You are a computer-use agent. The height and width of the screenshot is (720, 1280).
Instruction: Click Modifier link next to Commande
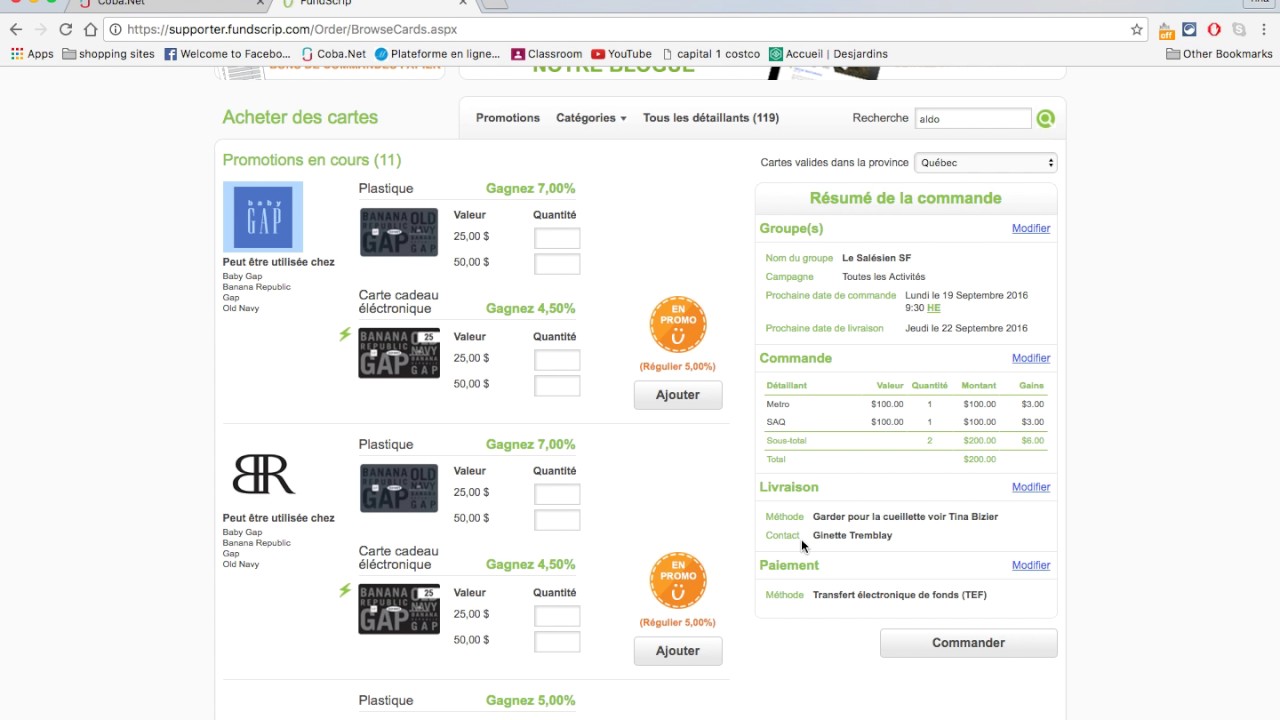(1031, 358)
